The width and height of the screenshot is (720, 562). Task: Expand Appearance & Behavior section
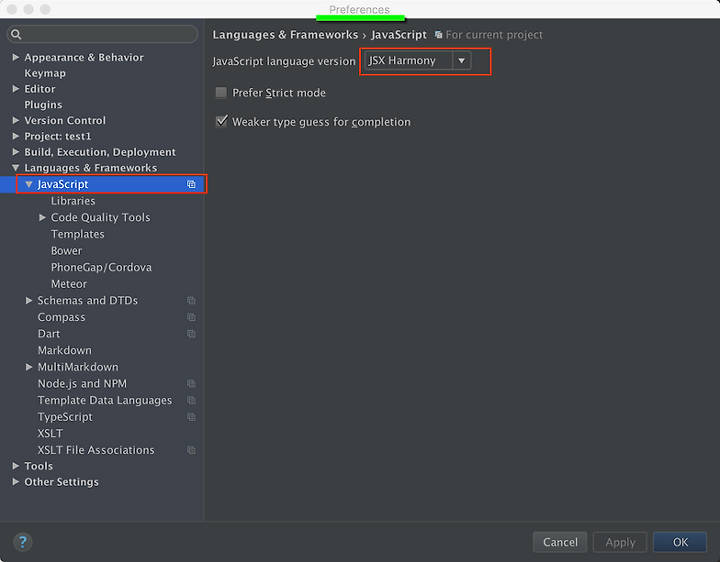[x=16, y=57]
